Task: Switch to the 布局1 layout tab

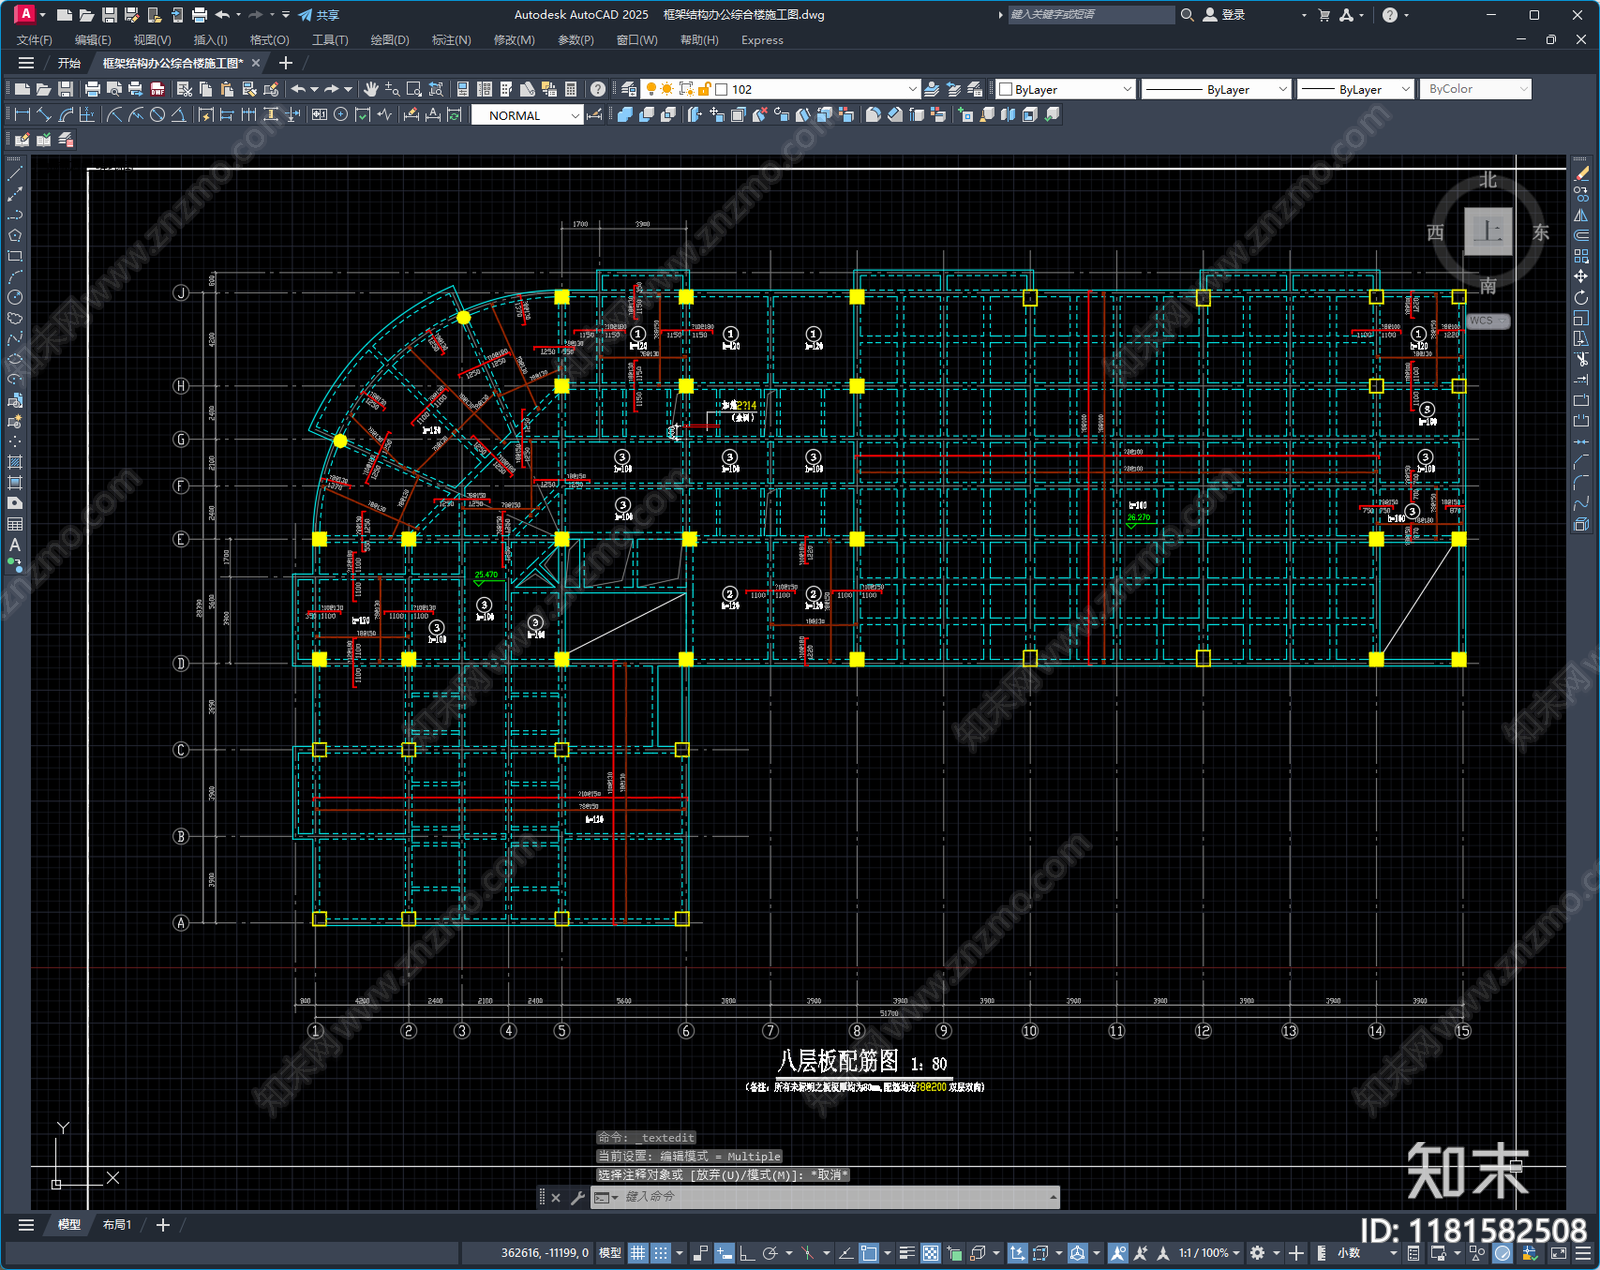Action: [x=117, y=1225]
